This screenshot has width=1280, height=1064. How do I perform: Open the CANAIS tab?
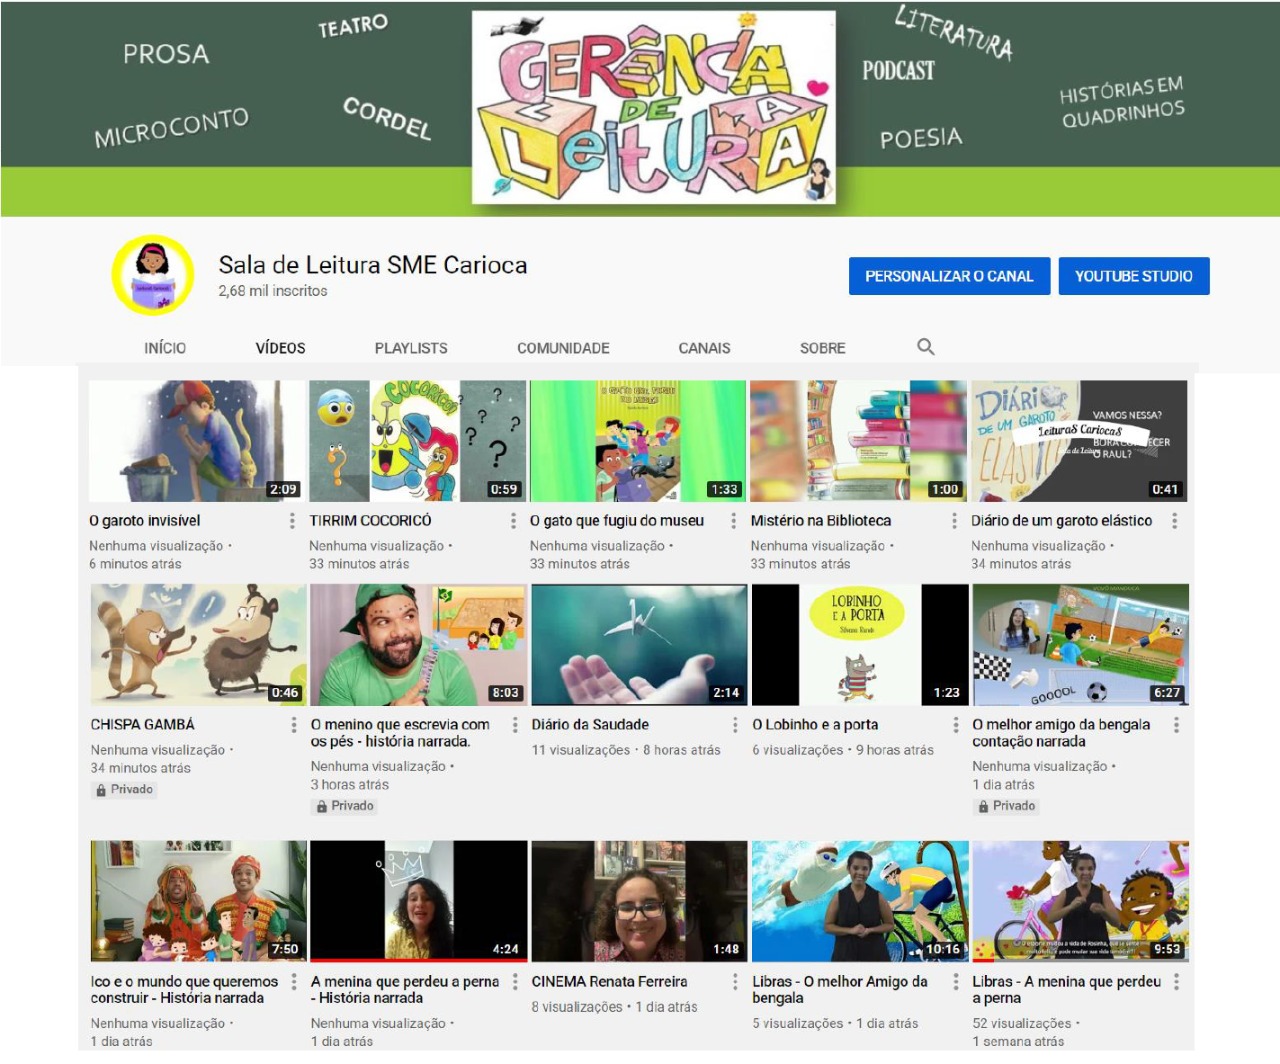click(x=704, y=348)
